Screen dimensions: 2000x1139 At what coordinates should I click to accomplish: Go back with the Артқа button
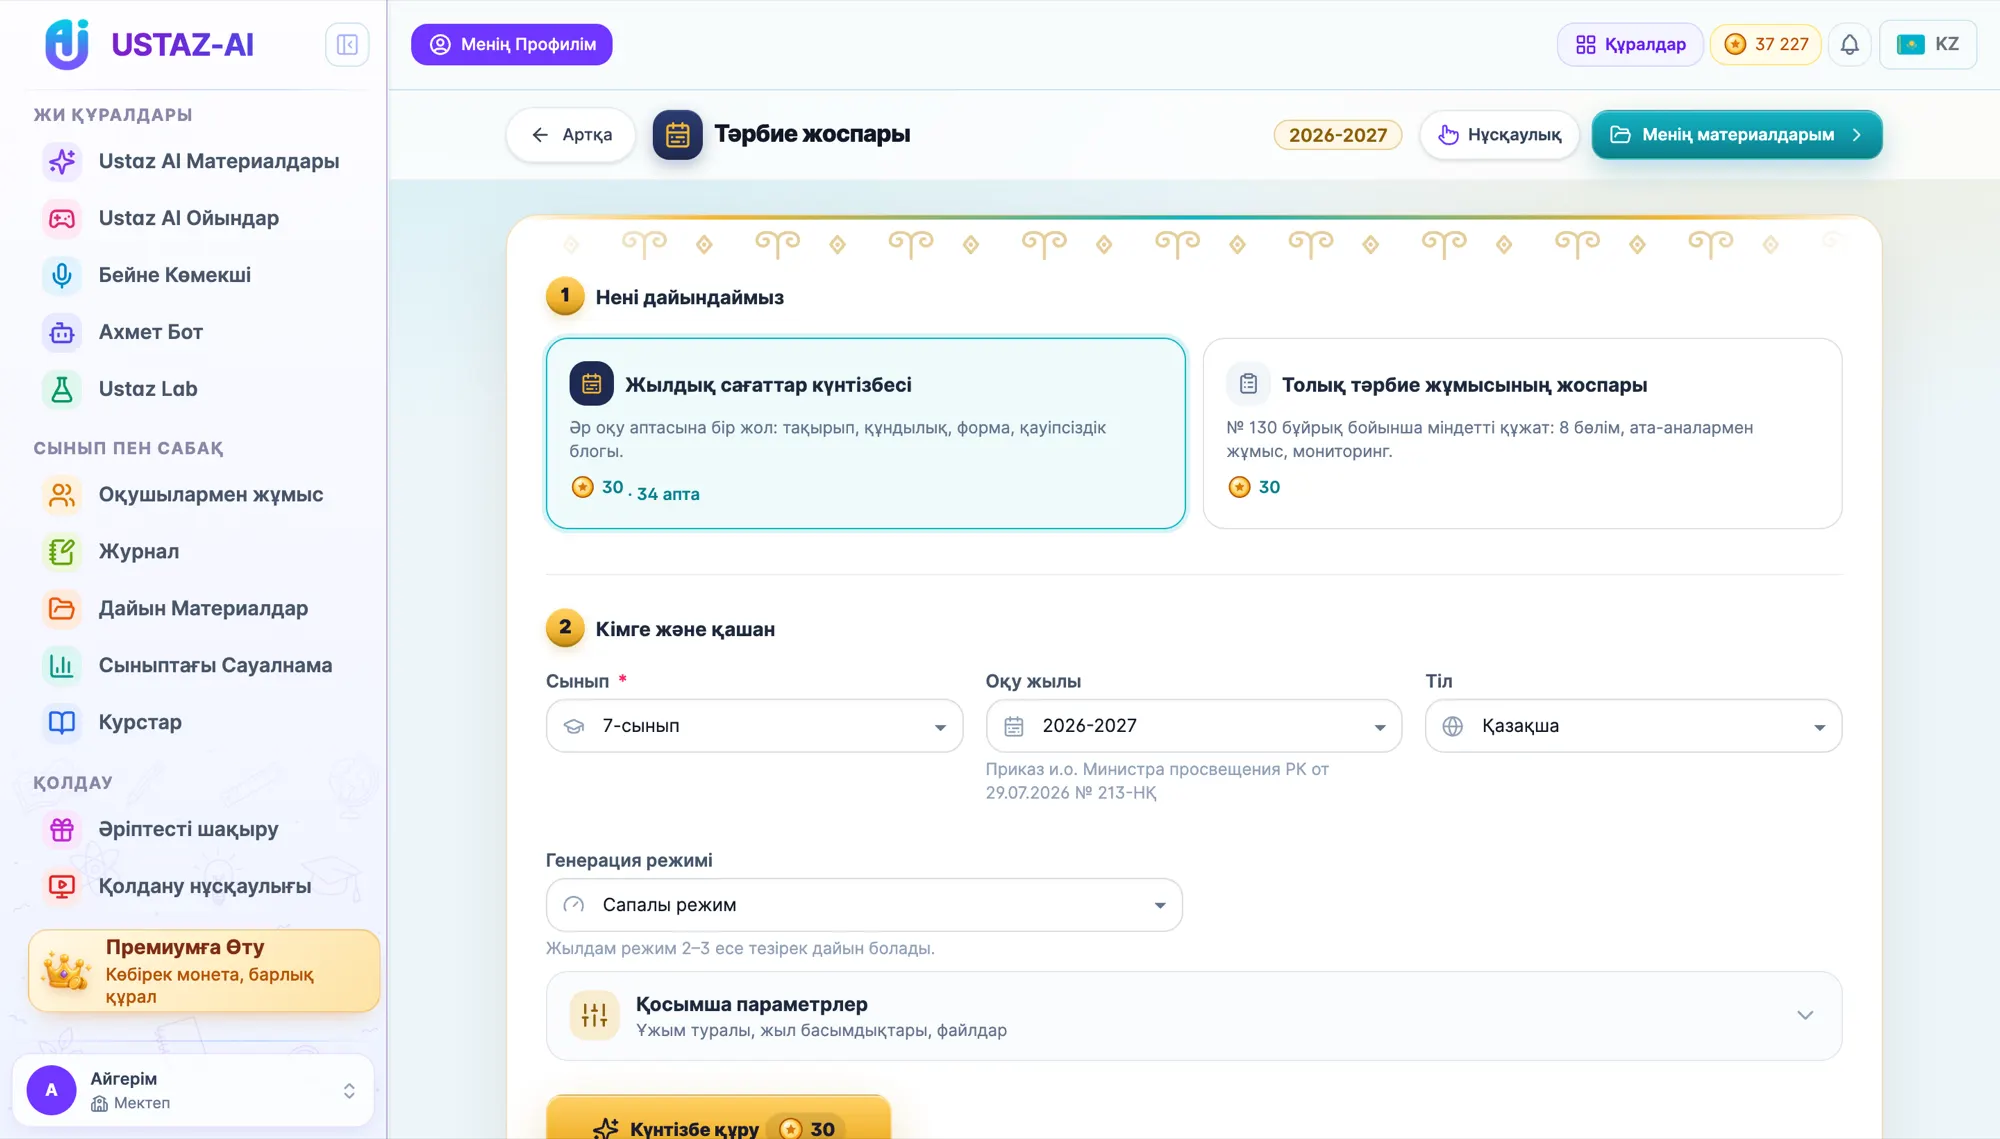point(571,135)
